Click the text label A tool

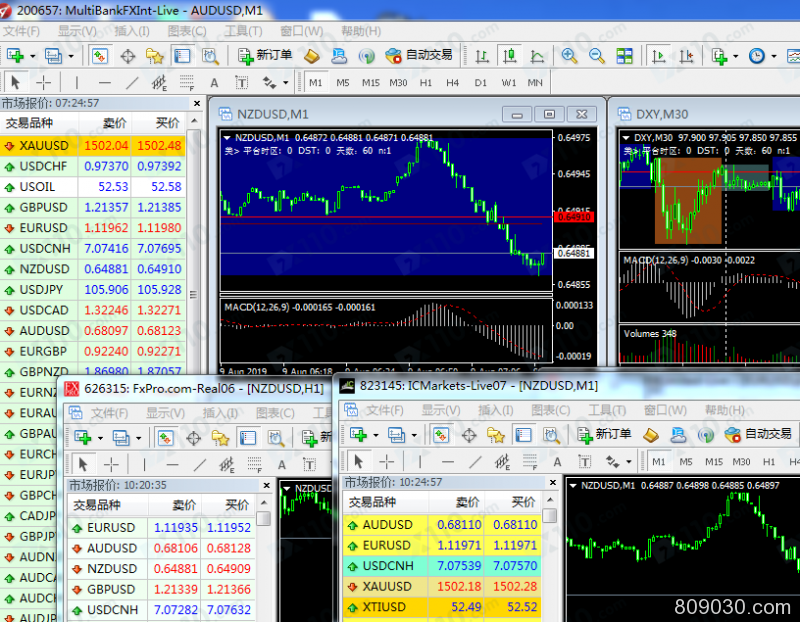(x=214, y=83)
